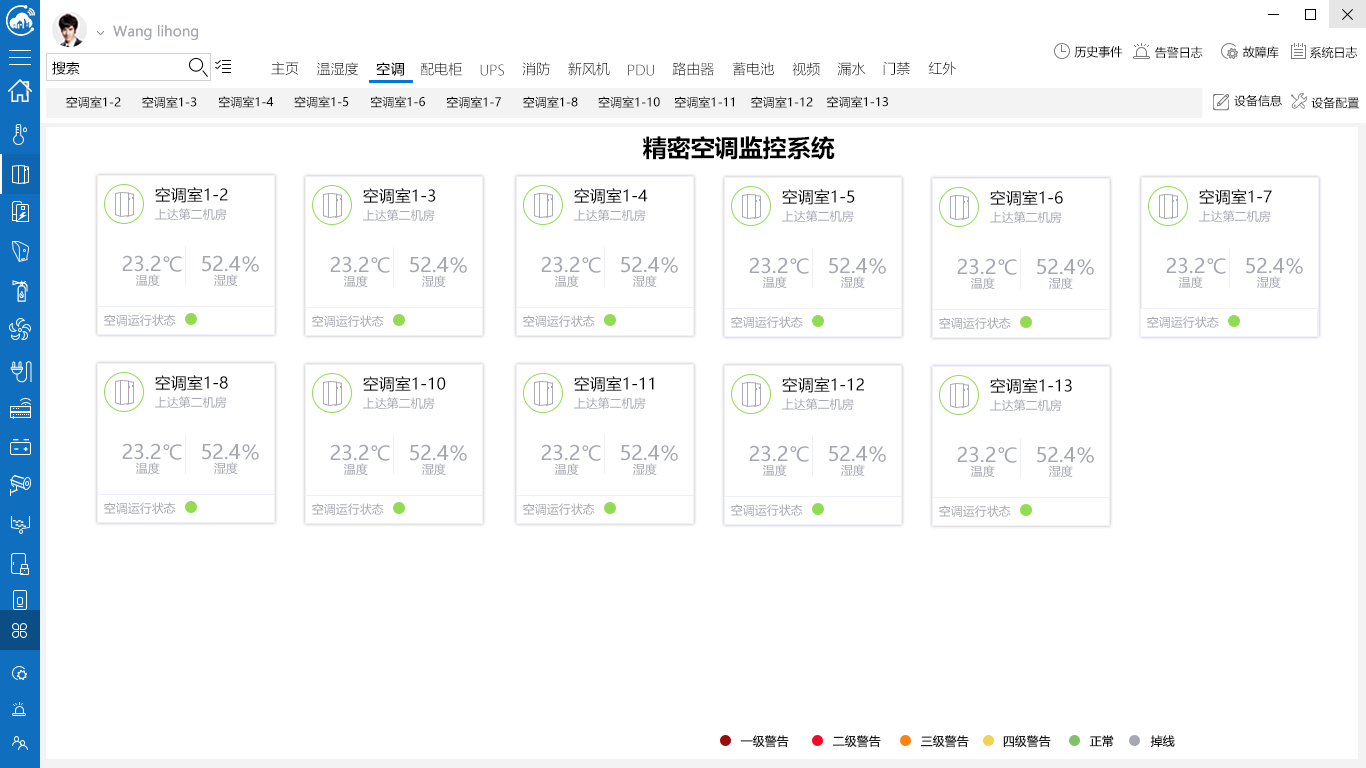Toggle the checklist filter next to search
The width and height of the screenshot is (1366, 768).
click(x=223, y=67)
